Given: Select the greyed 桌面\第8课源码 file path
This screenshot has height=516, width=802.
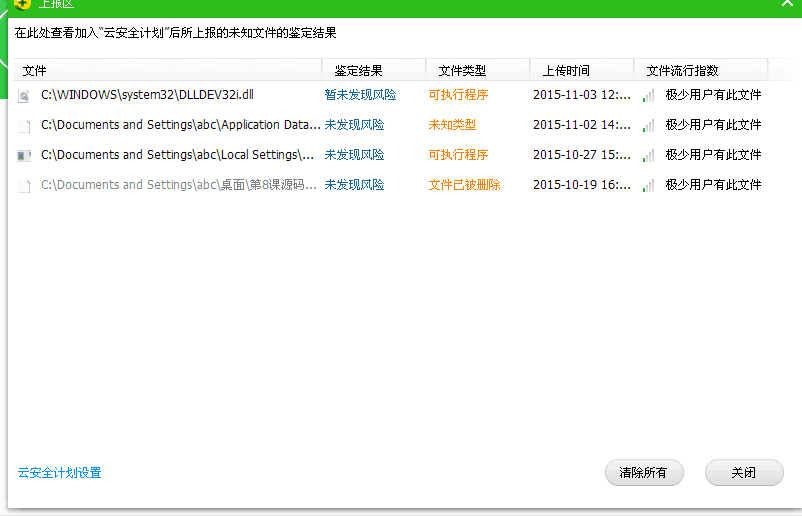Looking at the screenshot, I should pyautogui.click(x=179, y=185).
